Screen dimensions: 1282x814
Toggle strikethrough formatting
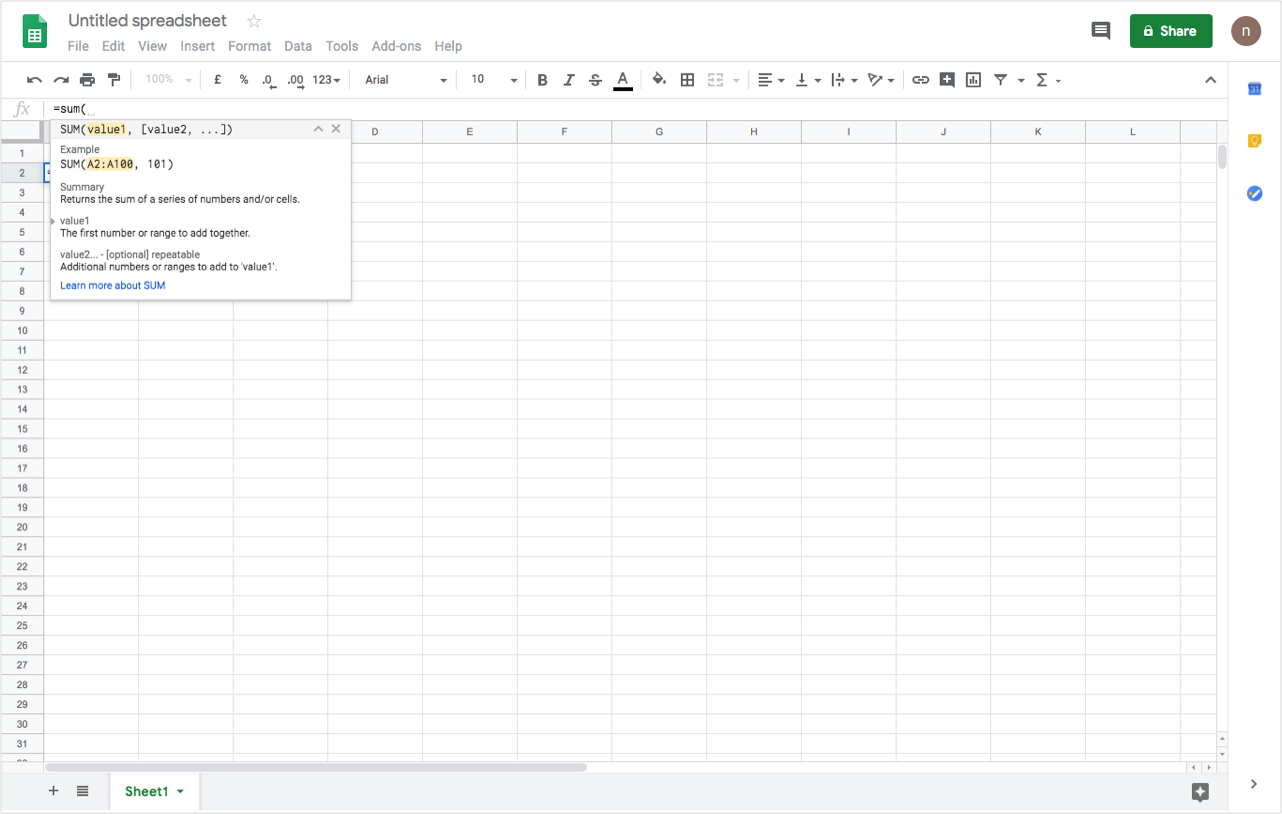tap(595, 80)
